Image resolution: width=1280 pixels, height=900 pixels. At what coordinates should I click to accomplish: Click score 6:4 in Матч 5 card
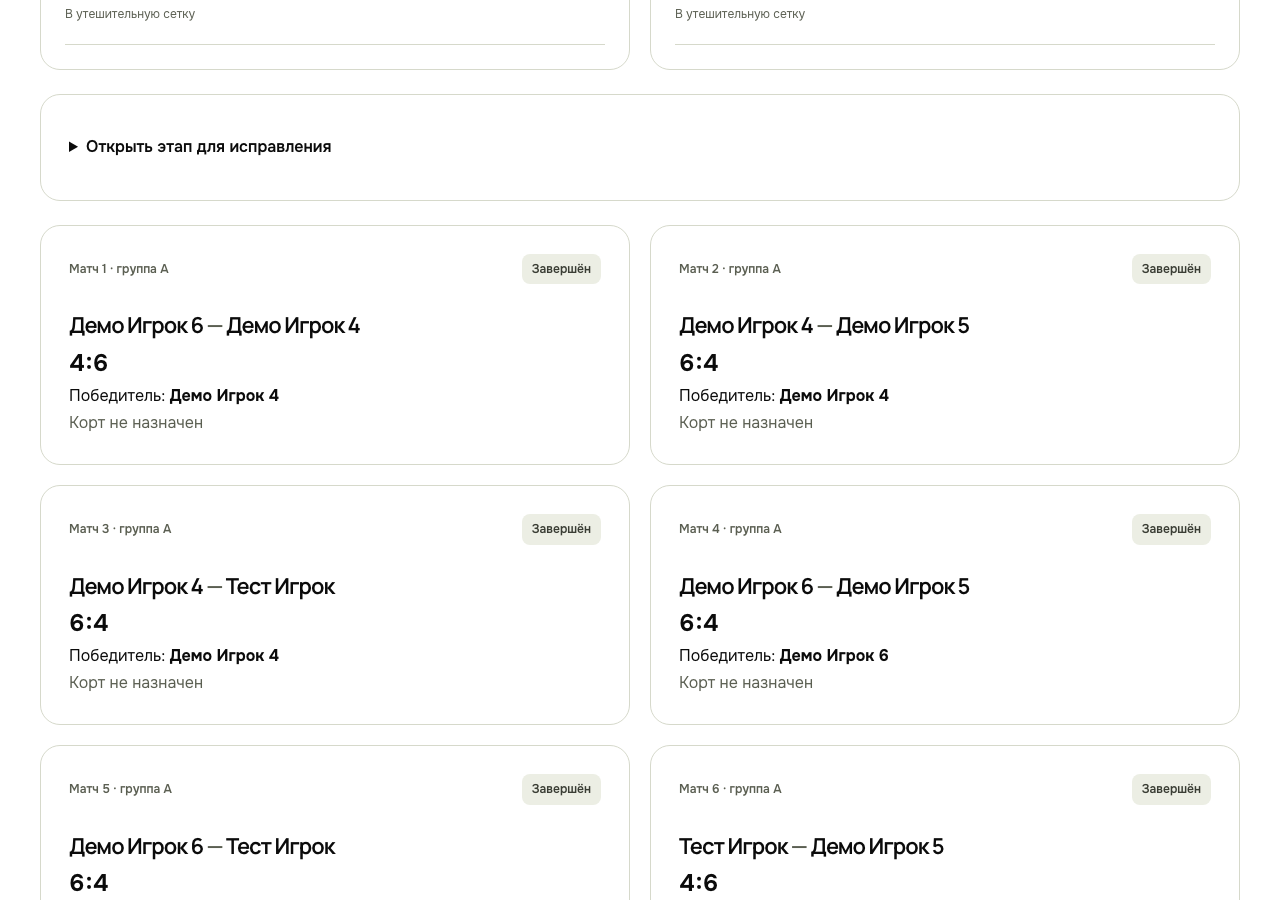[x=88, y=882]
